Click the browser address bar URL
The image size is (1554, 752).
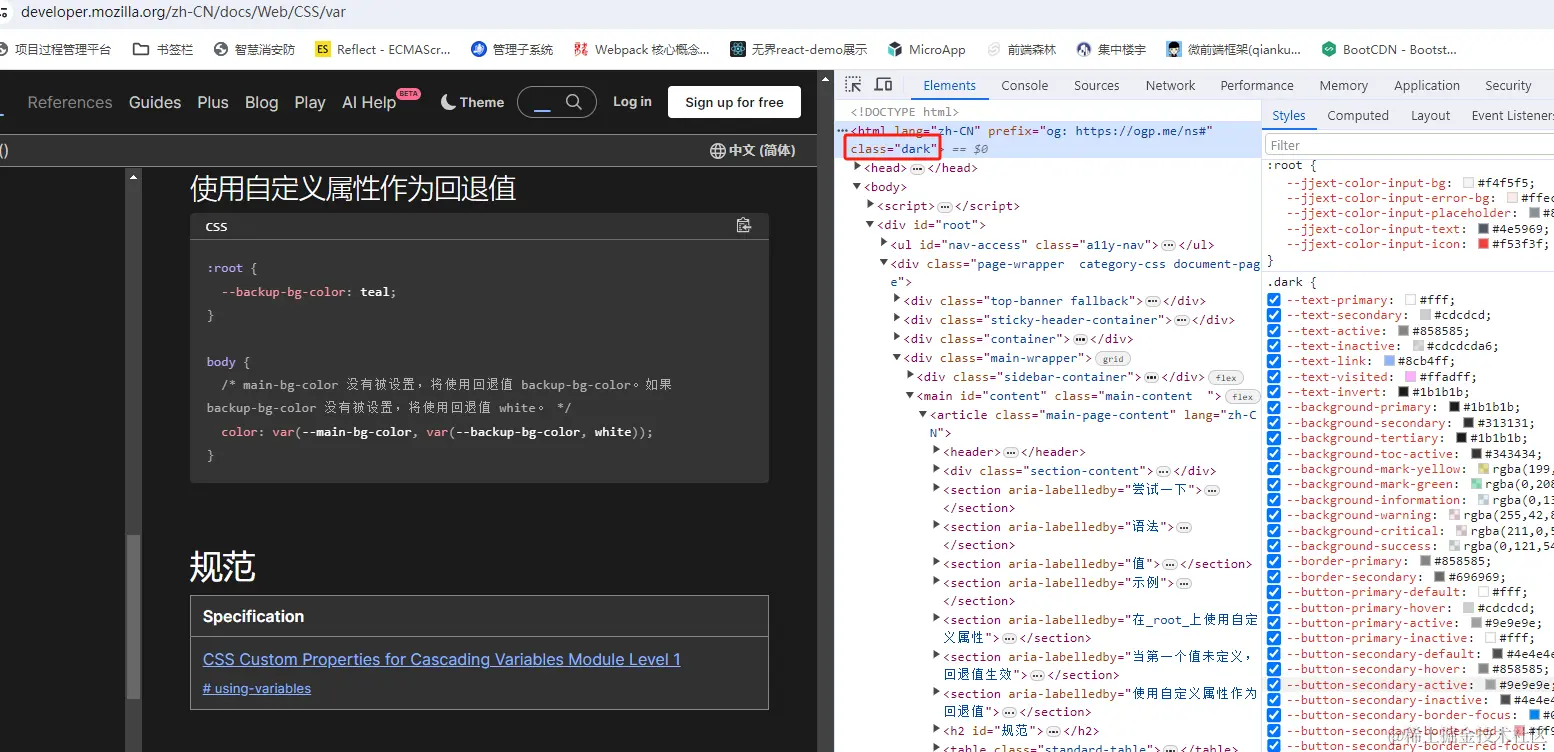tap(183, 13)
